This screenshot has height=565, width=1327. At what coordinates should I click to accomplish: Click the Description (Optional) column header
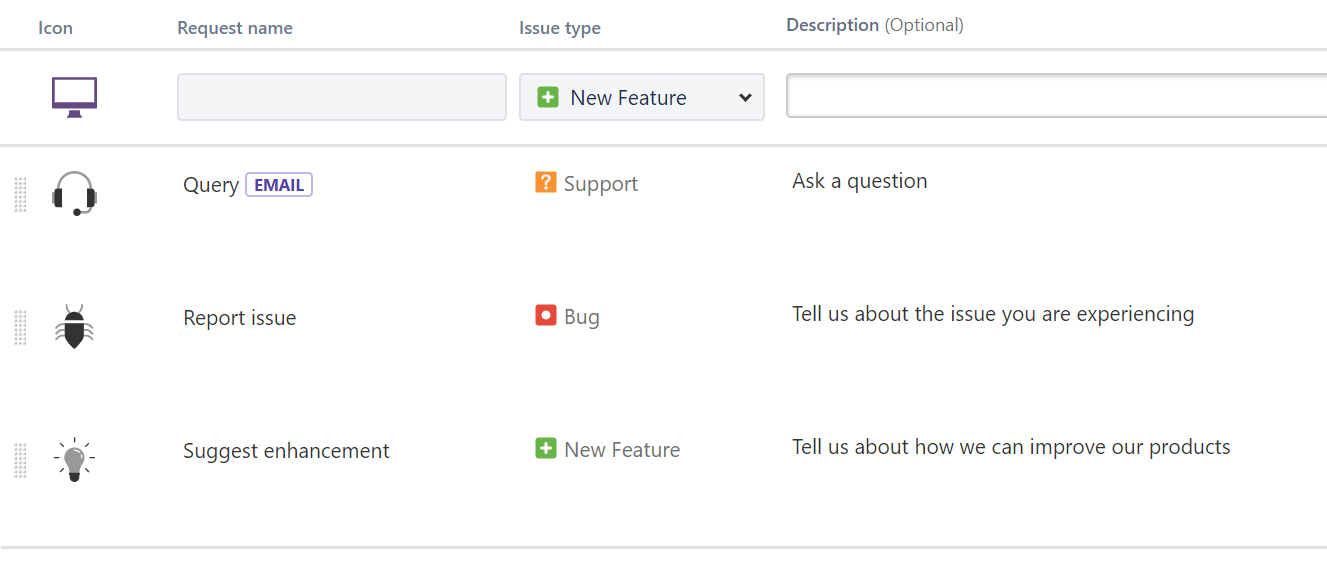(x=875, y=25)
